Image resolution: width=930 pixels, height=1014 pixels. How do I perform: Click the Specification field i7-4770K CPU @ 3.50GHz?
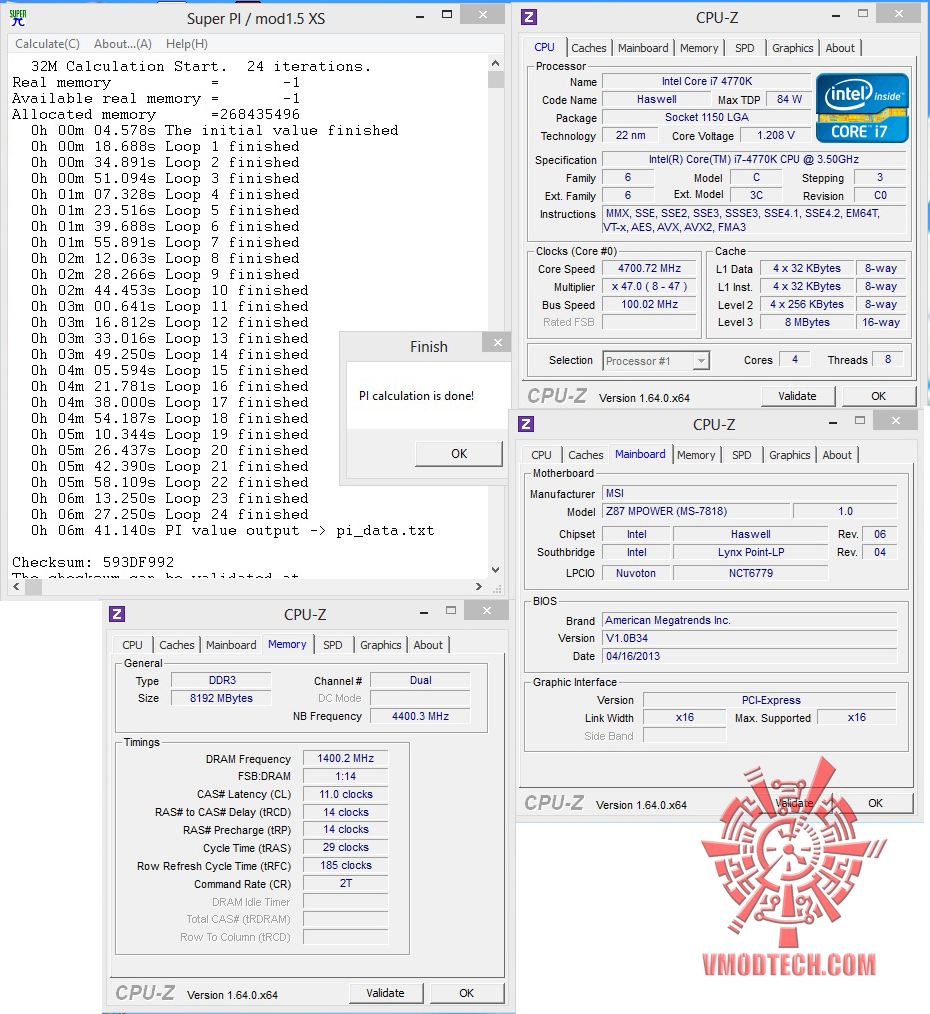753,159
